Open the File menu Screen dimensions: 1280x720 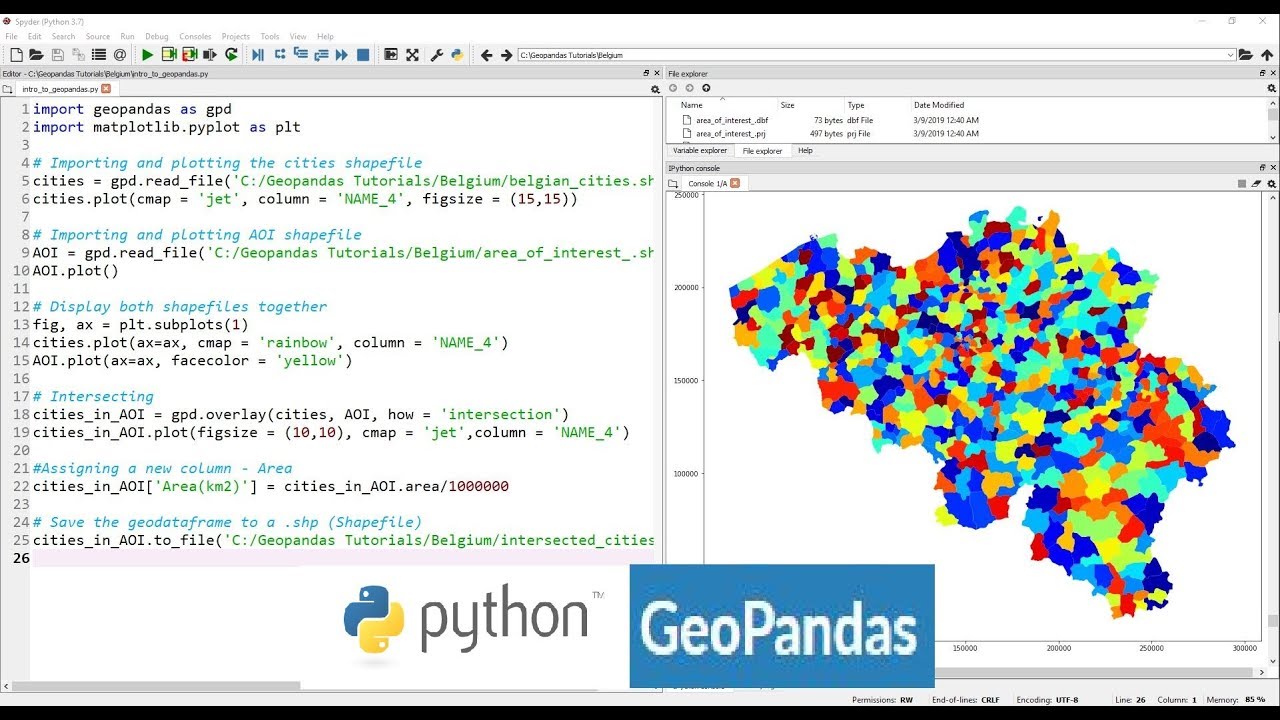tap(12, 37)
